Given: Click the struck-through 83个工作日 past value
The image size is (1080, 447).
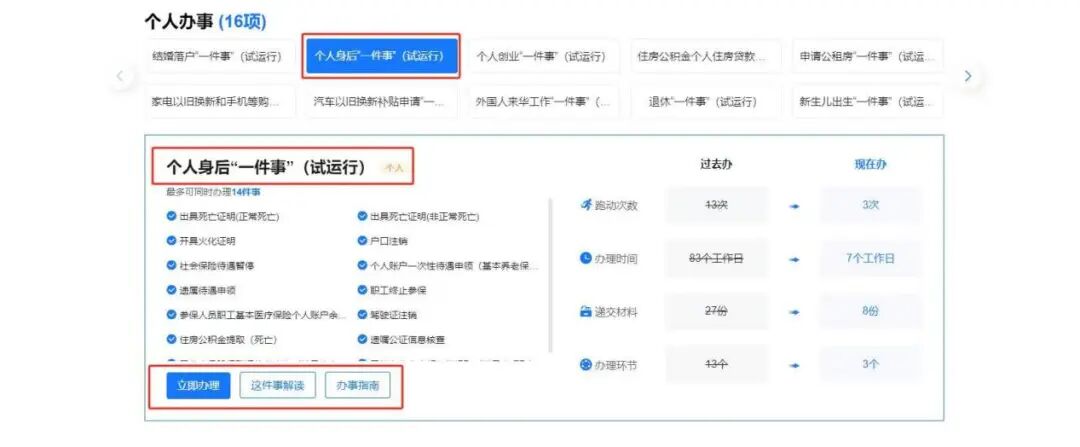Looking at the screenshot, I should (716, 258).
